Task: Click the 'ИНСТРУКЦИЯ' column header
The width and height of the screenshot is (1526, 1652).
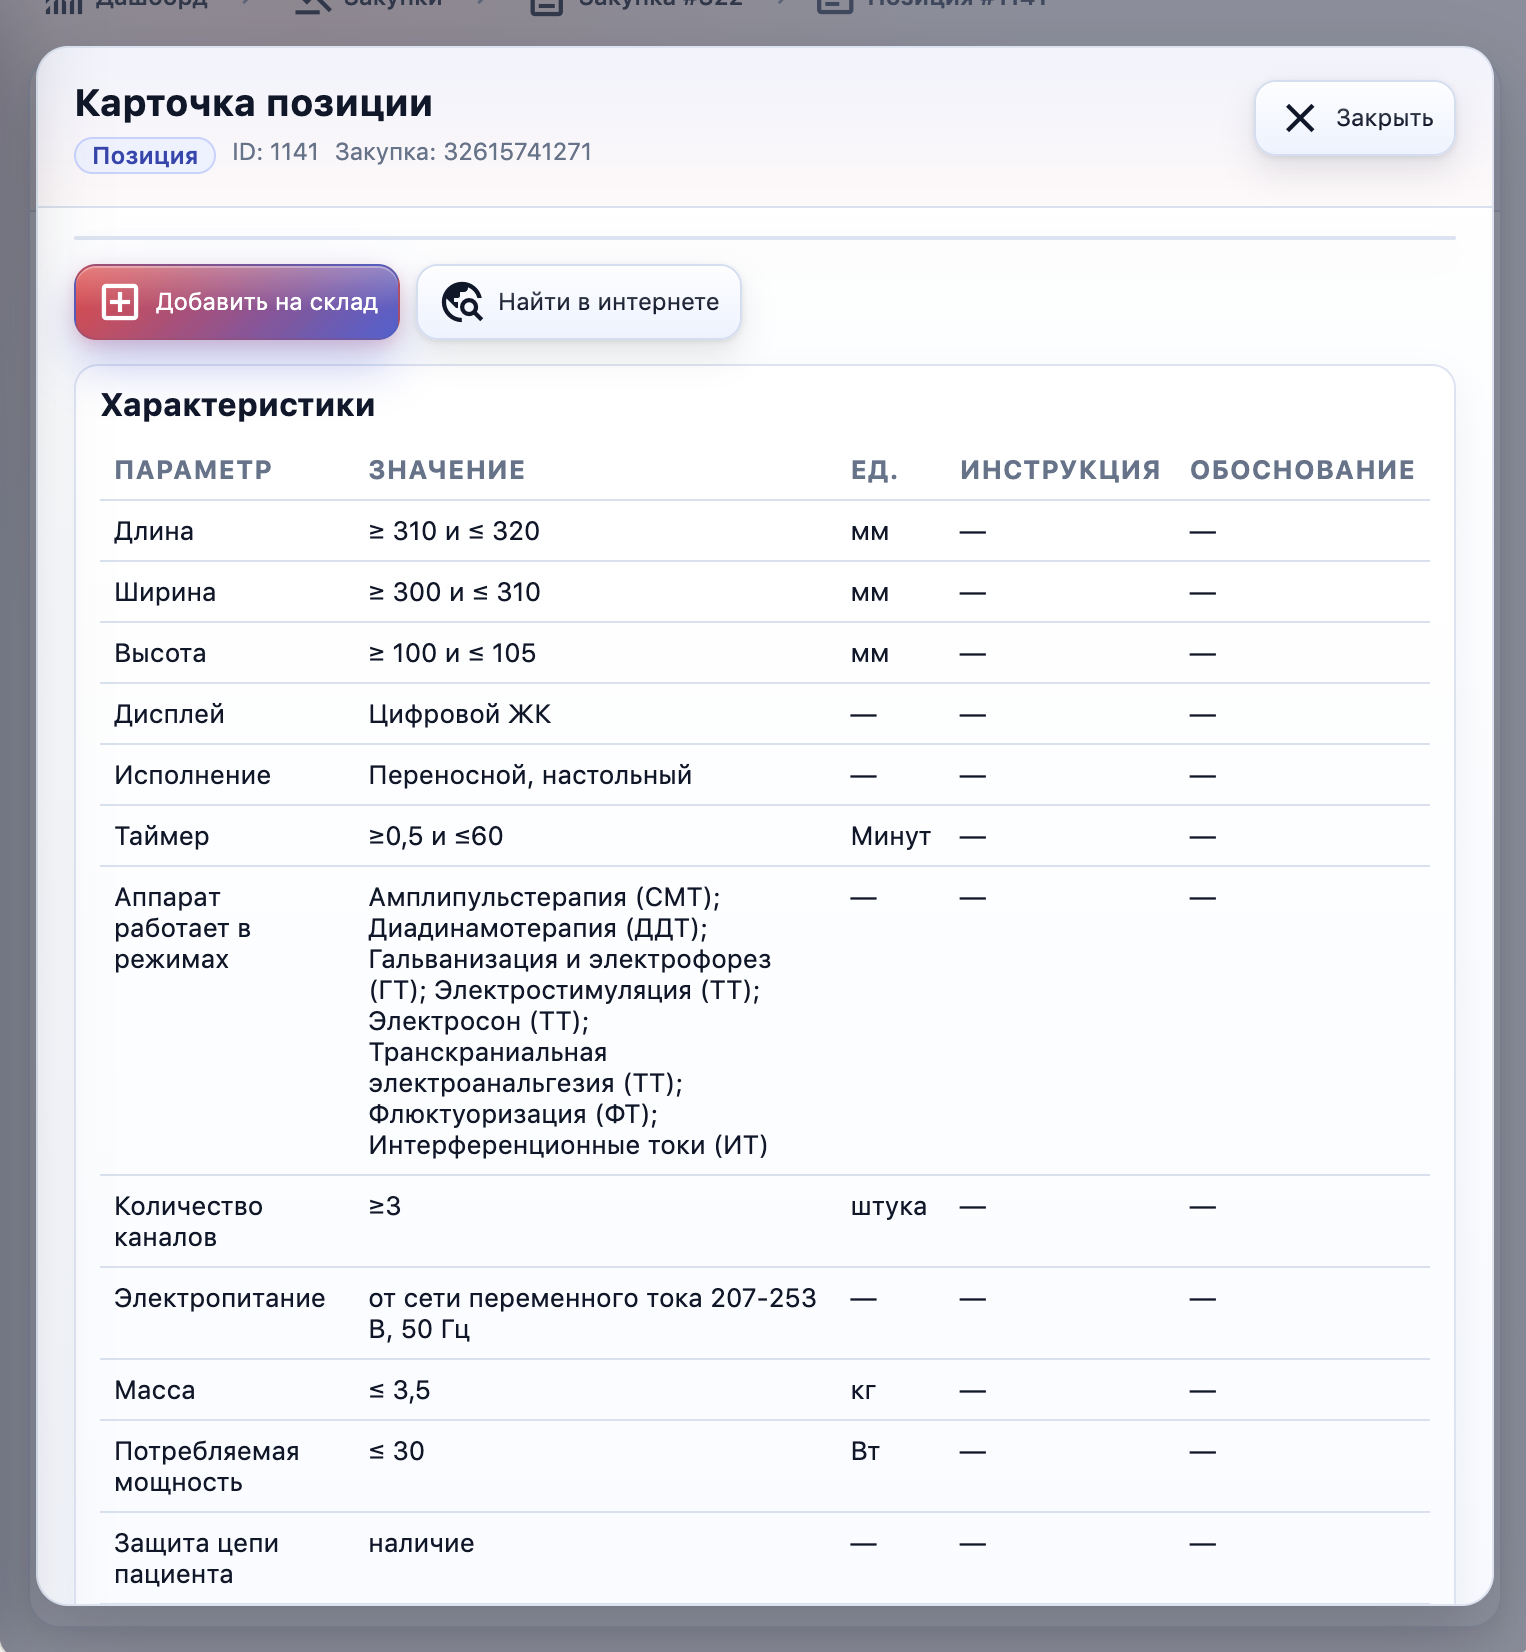Action: 1060,470
